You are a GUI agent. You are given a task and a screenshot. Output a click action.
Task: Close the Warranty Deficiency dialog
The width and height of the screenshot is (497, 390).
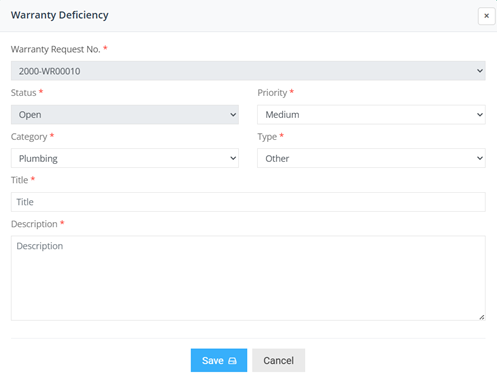pos(486,16)
